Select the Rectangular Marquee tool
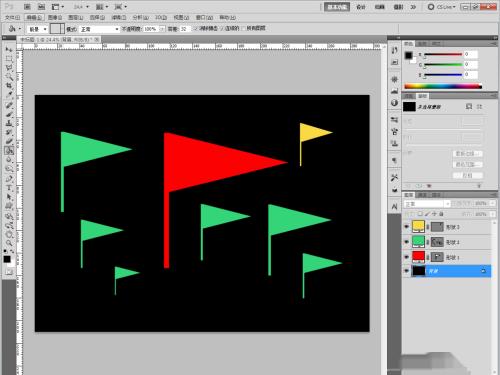Screen dimensions: 500x375 (9, 58)
